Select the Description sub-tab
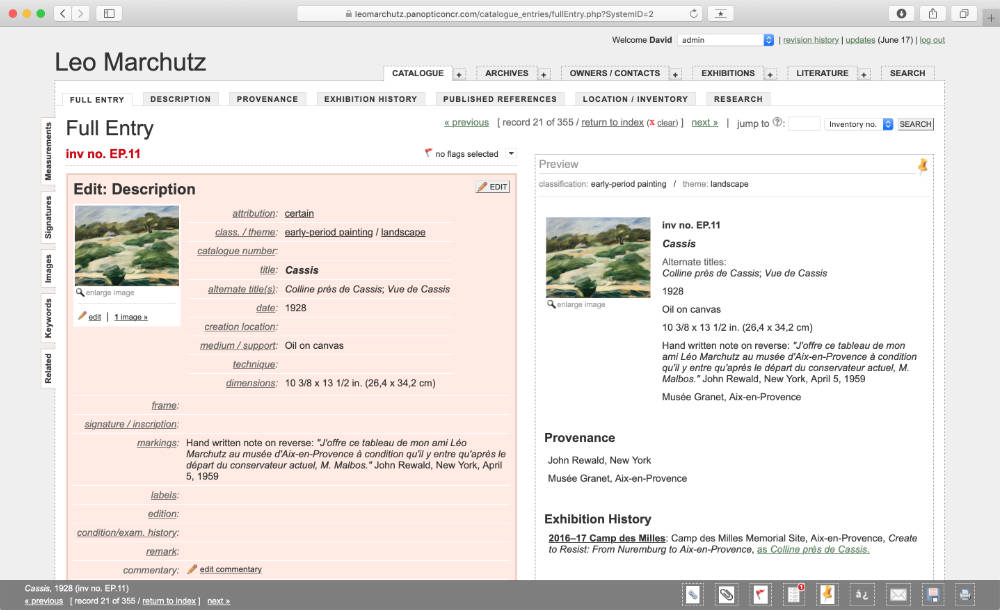This screenshot has width=1000, height=610. pos(180,99)
